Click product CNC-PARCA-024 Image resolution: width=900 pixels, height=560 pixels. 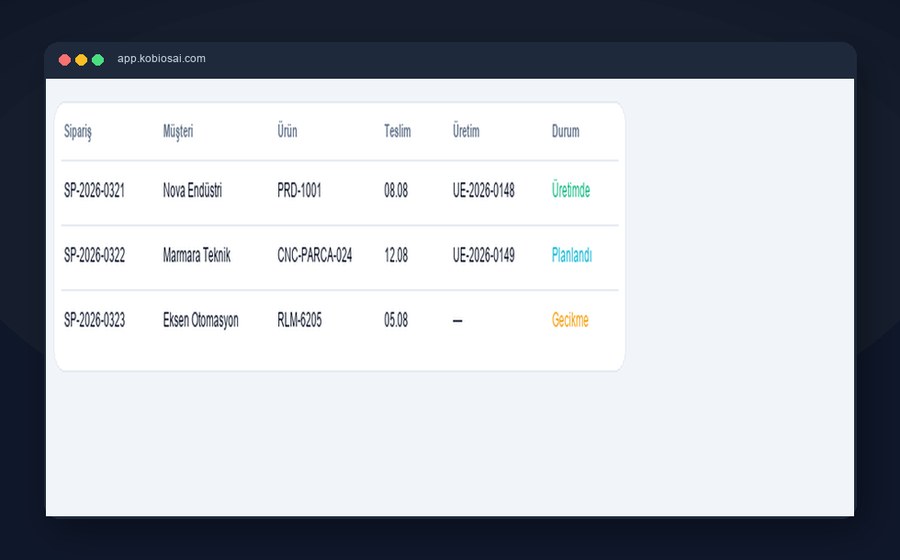pyautogui.click(x=315, y=255)
